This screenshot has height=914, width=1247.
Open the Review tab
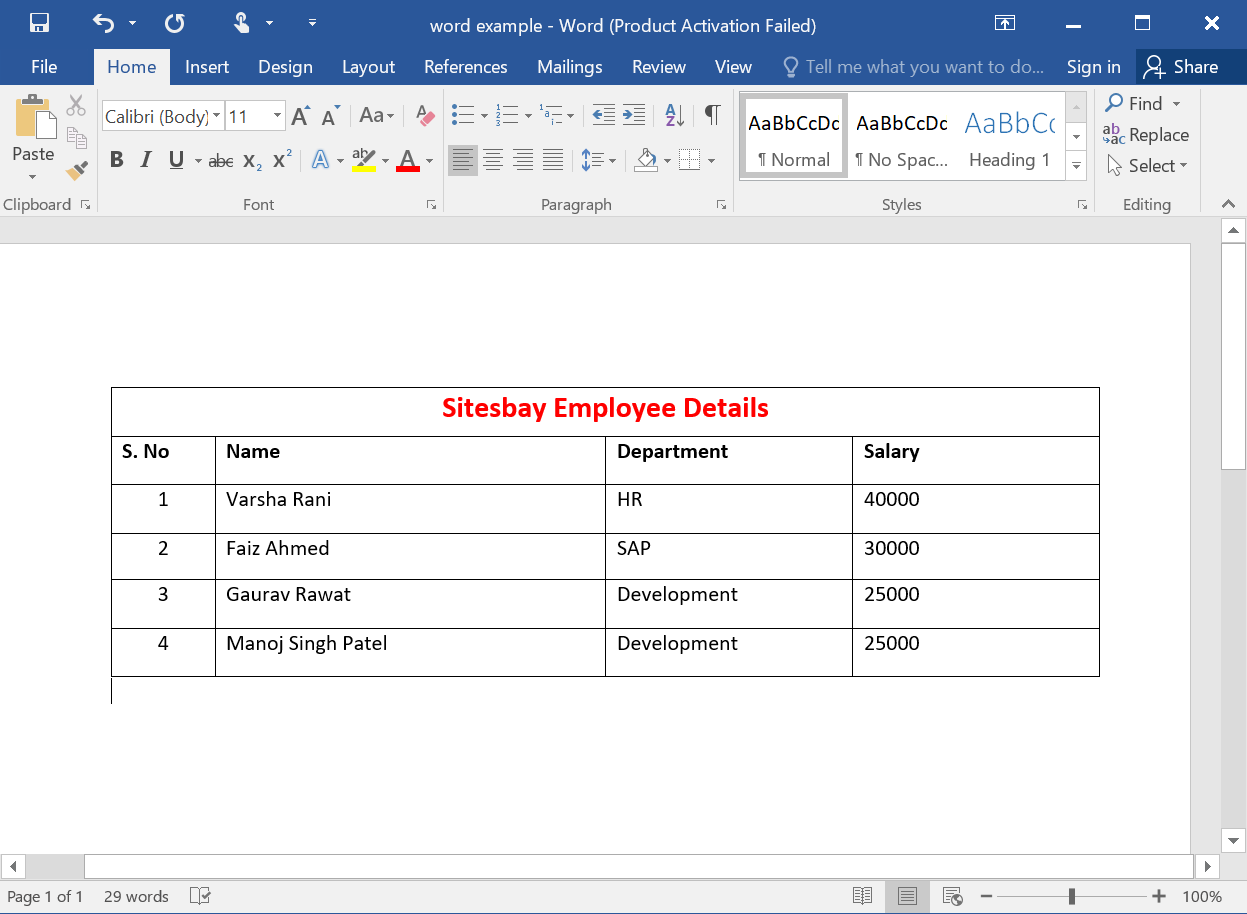[658, 67]
